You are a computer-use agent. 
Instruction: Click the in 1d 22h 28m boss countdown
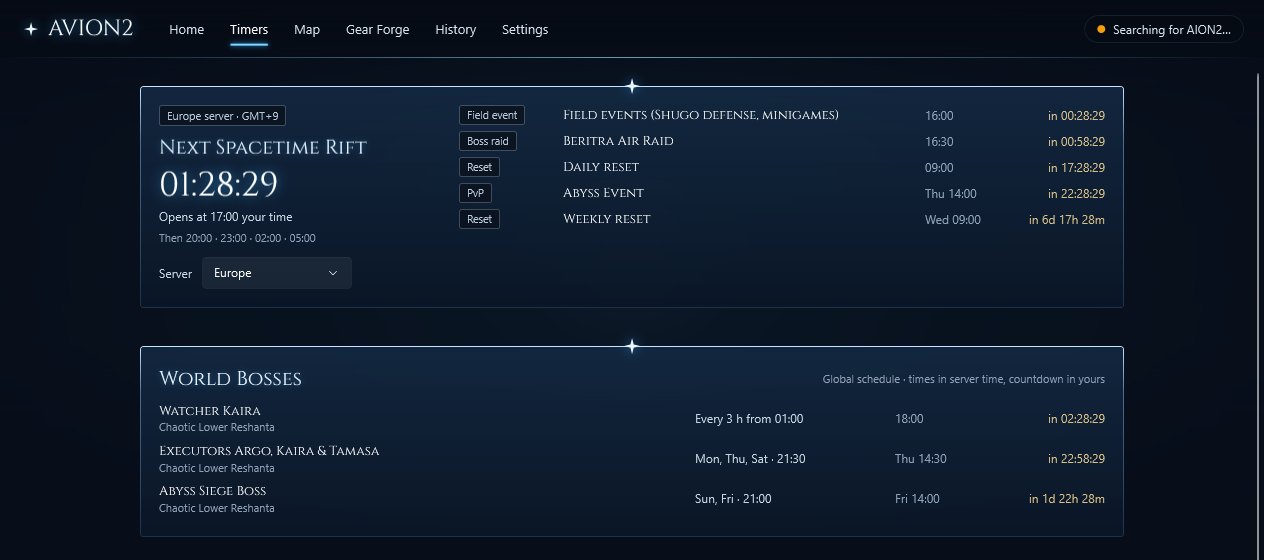click(1067, 499)
